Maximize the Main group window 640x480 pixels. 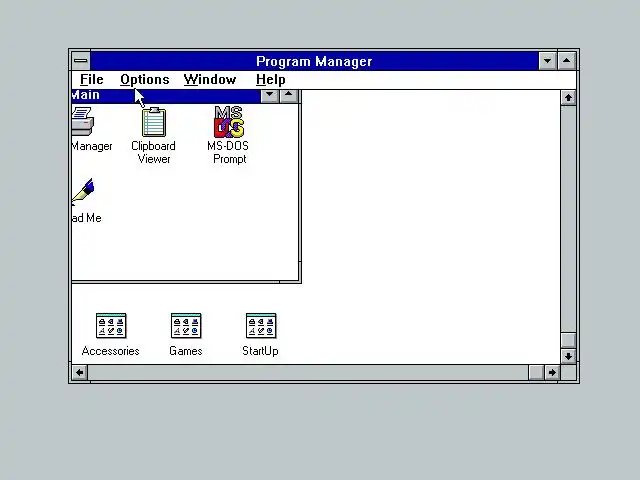[x=289, y=96]
